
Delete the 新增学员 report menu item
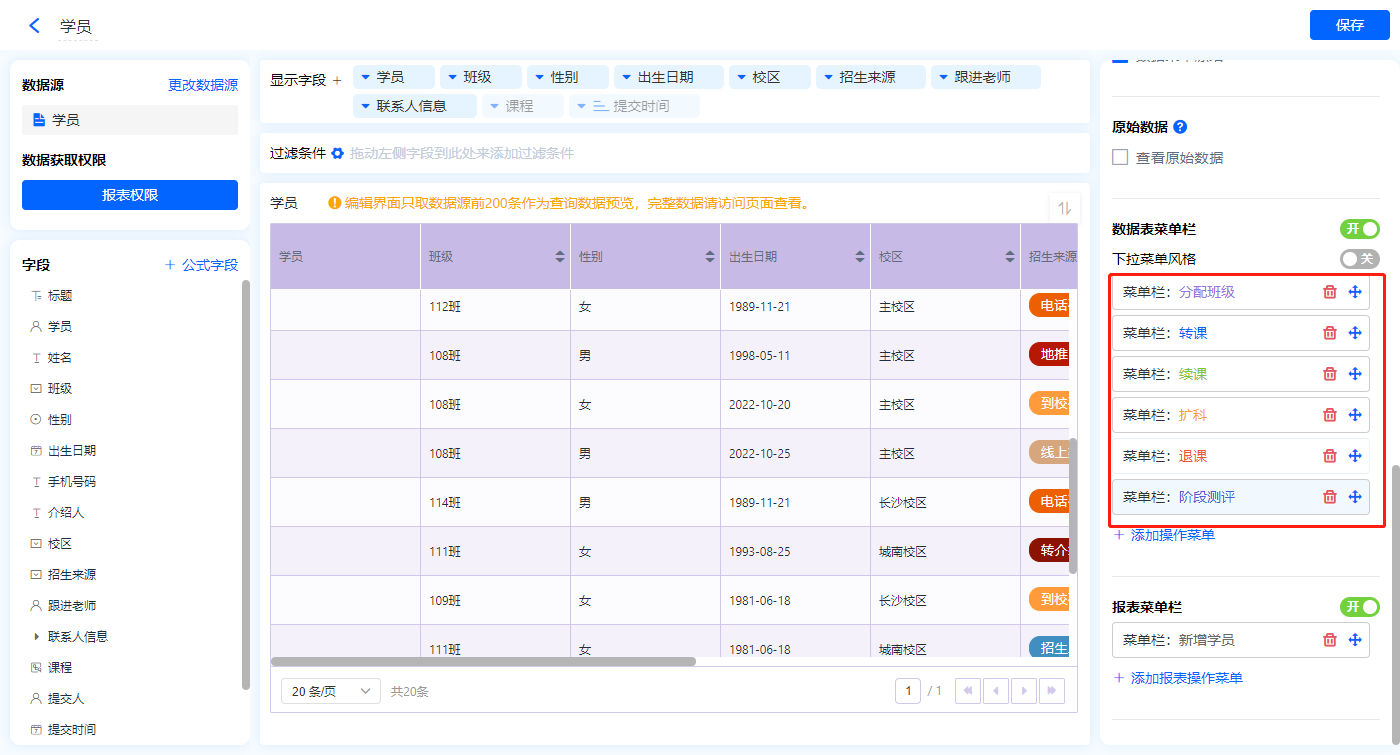click(1329, 640)
